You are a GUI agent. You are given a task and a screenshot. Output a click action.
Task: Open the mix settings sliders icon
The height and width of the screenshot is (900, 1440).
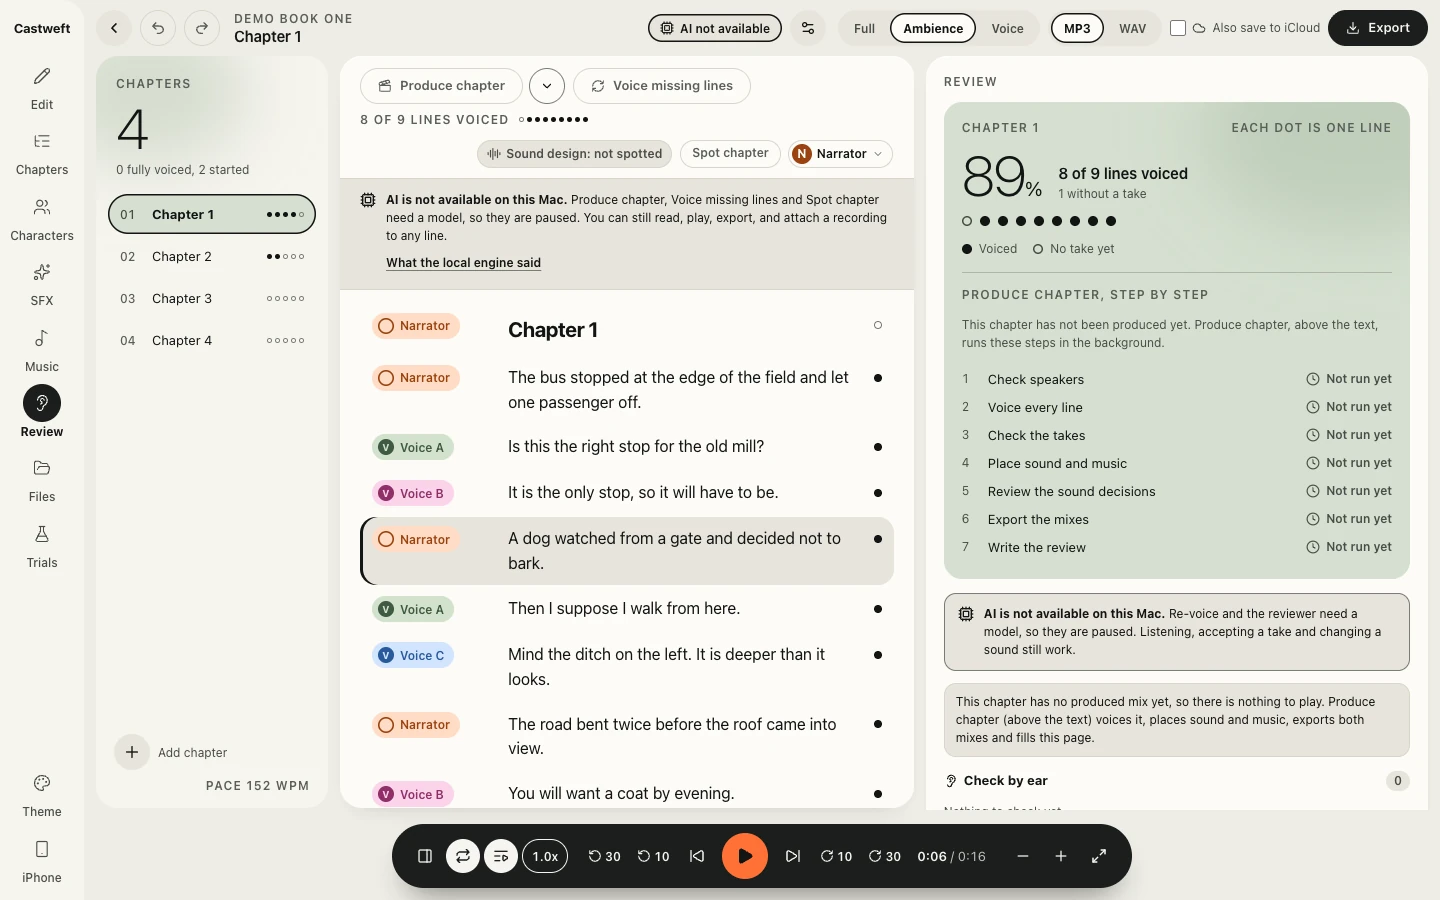tap(808, 28)
